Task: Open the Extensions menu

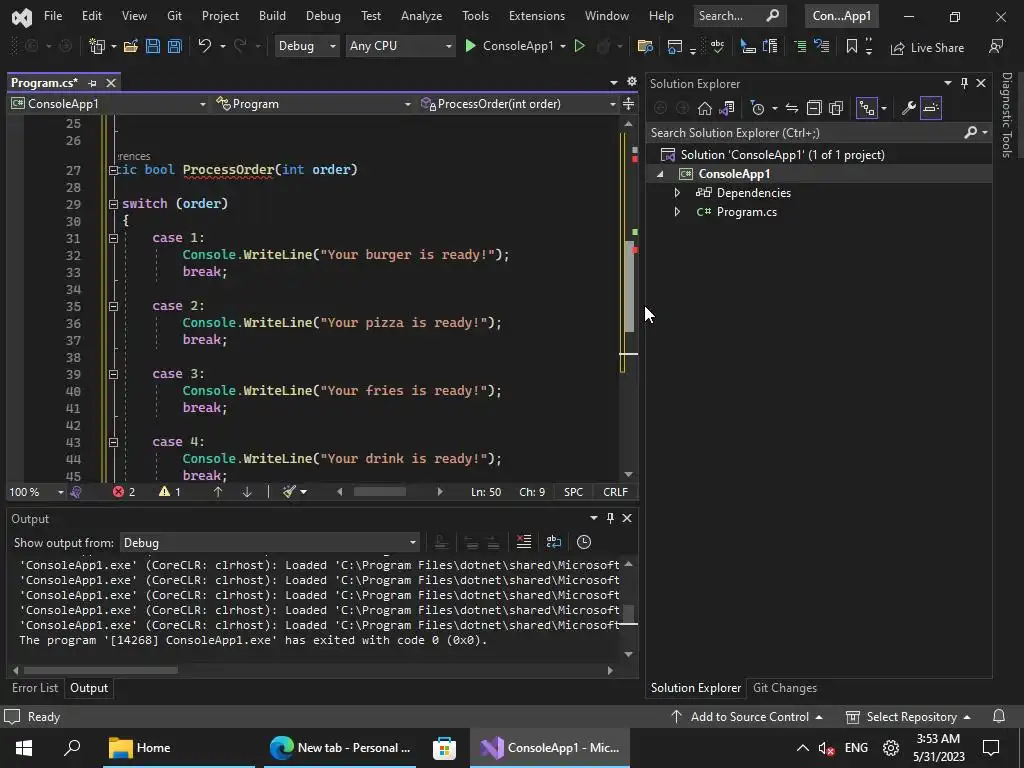Action: point(537,16)
